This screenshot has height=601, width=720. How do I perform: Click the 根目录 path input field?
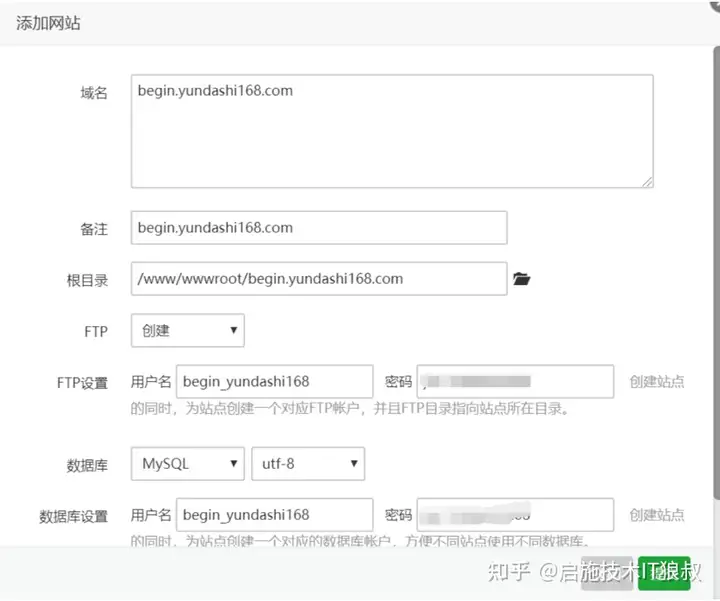pos(319,279)
